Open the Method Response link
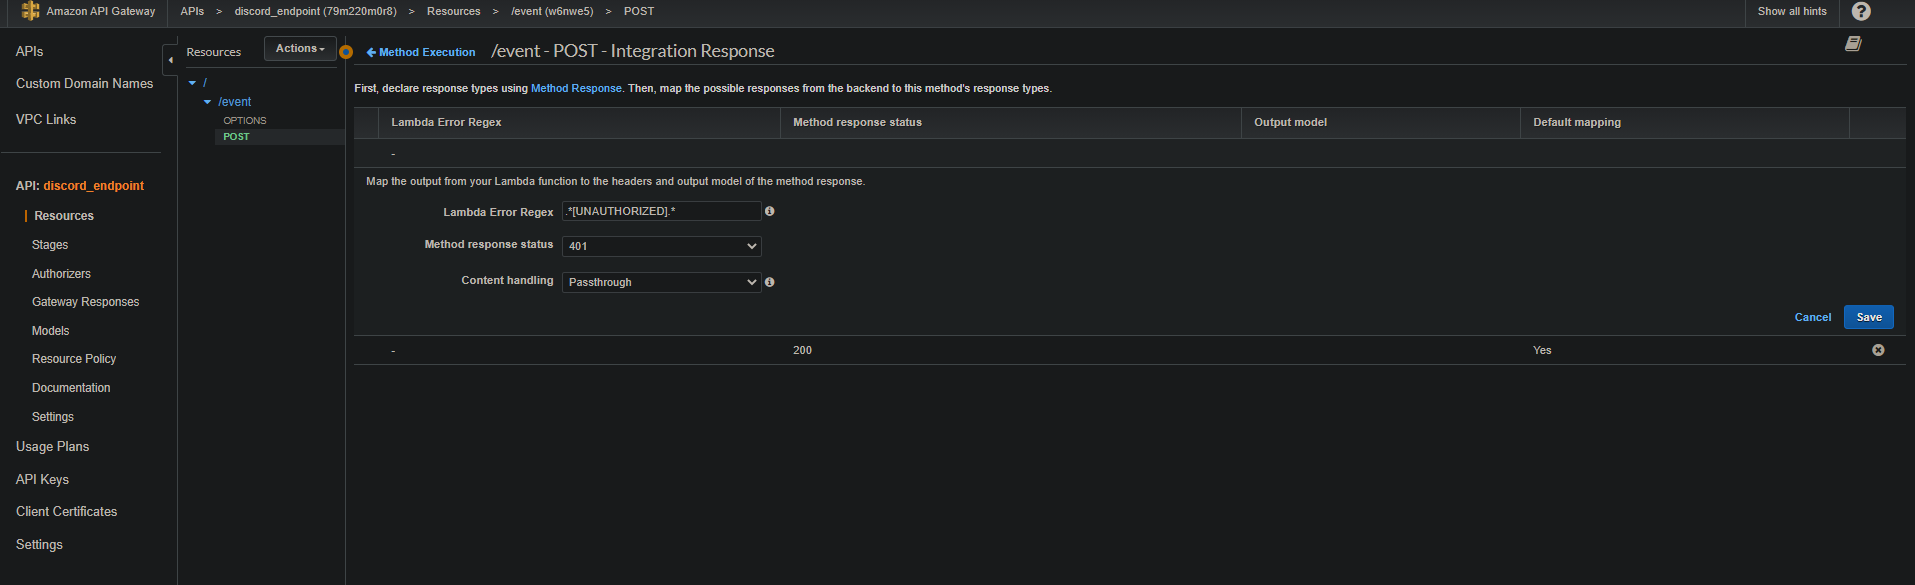This screenshot has height=585, width=1915. pos(576,88)
